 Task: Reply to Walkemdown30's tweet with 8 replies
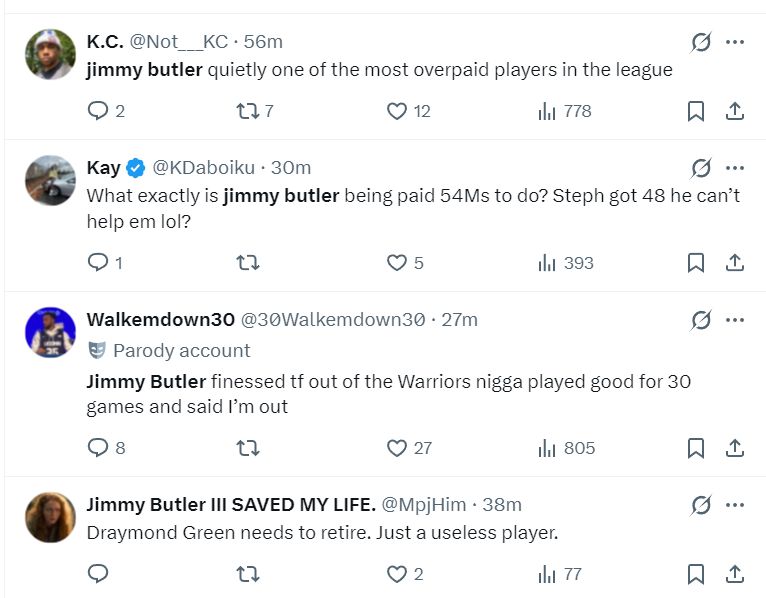pyautogui.click(x=98, y=447)
